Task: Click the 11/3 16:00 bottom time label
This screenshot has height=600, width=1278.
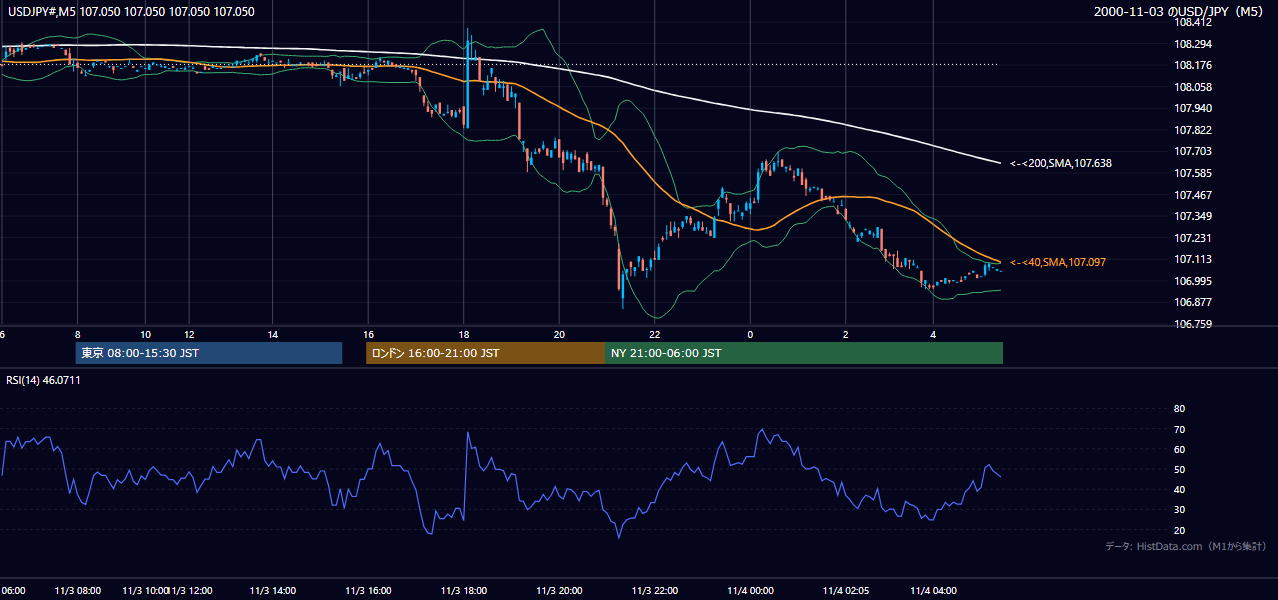Action: point(369,591)
